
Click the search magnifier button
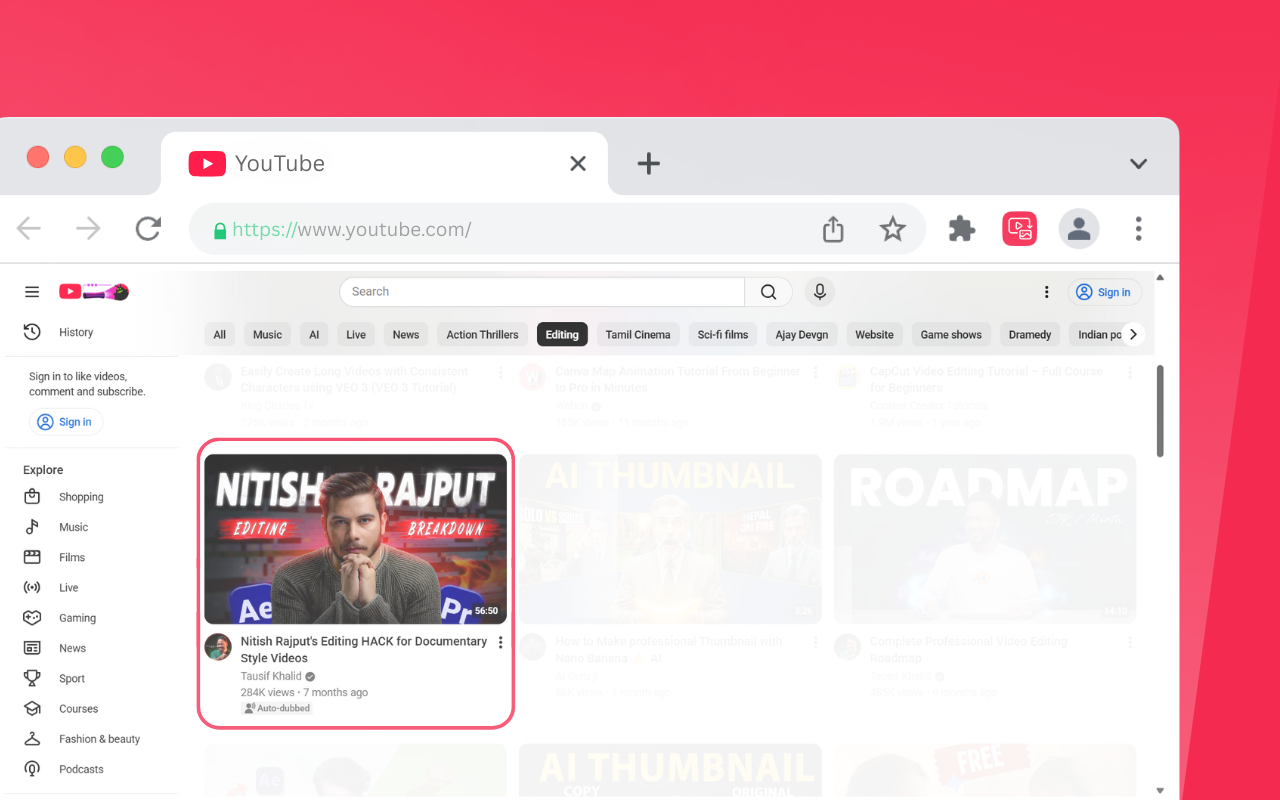[x=768, y=292]
